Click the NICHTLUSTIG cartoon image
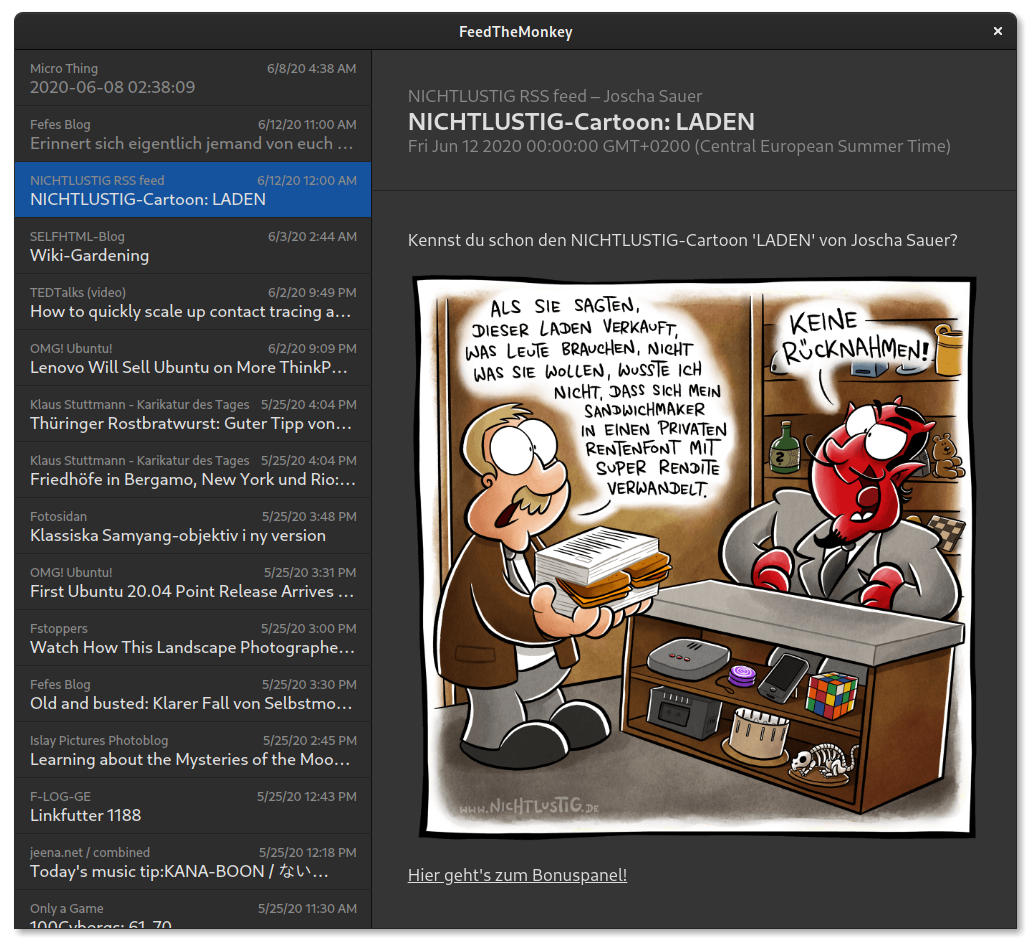Viewport: 1035px width, 947px height. [694, 556]
